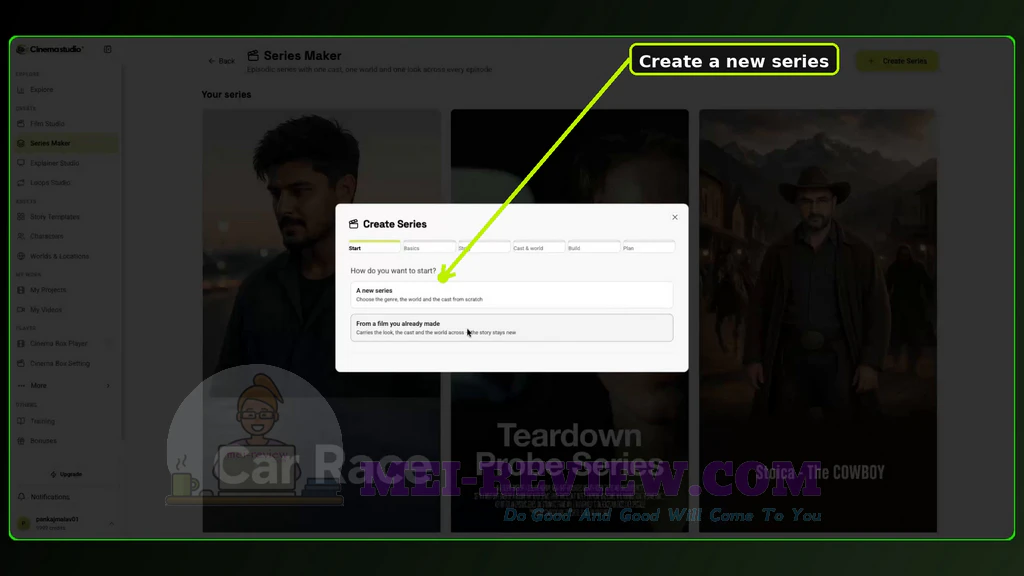Open the Story Templates icon

21,217
